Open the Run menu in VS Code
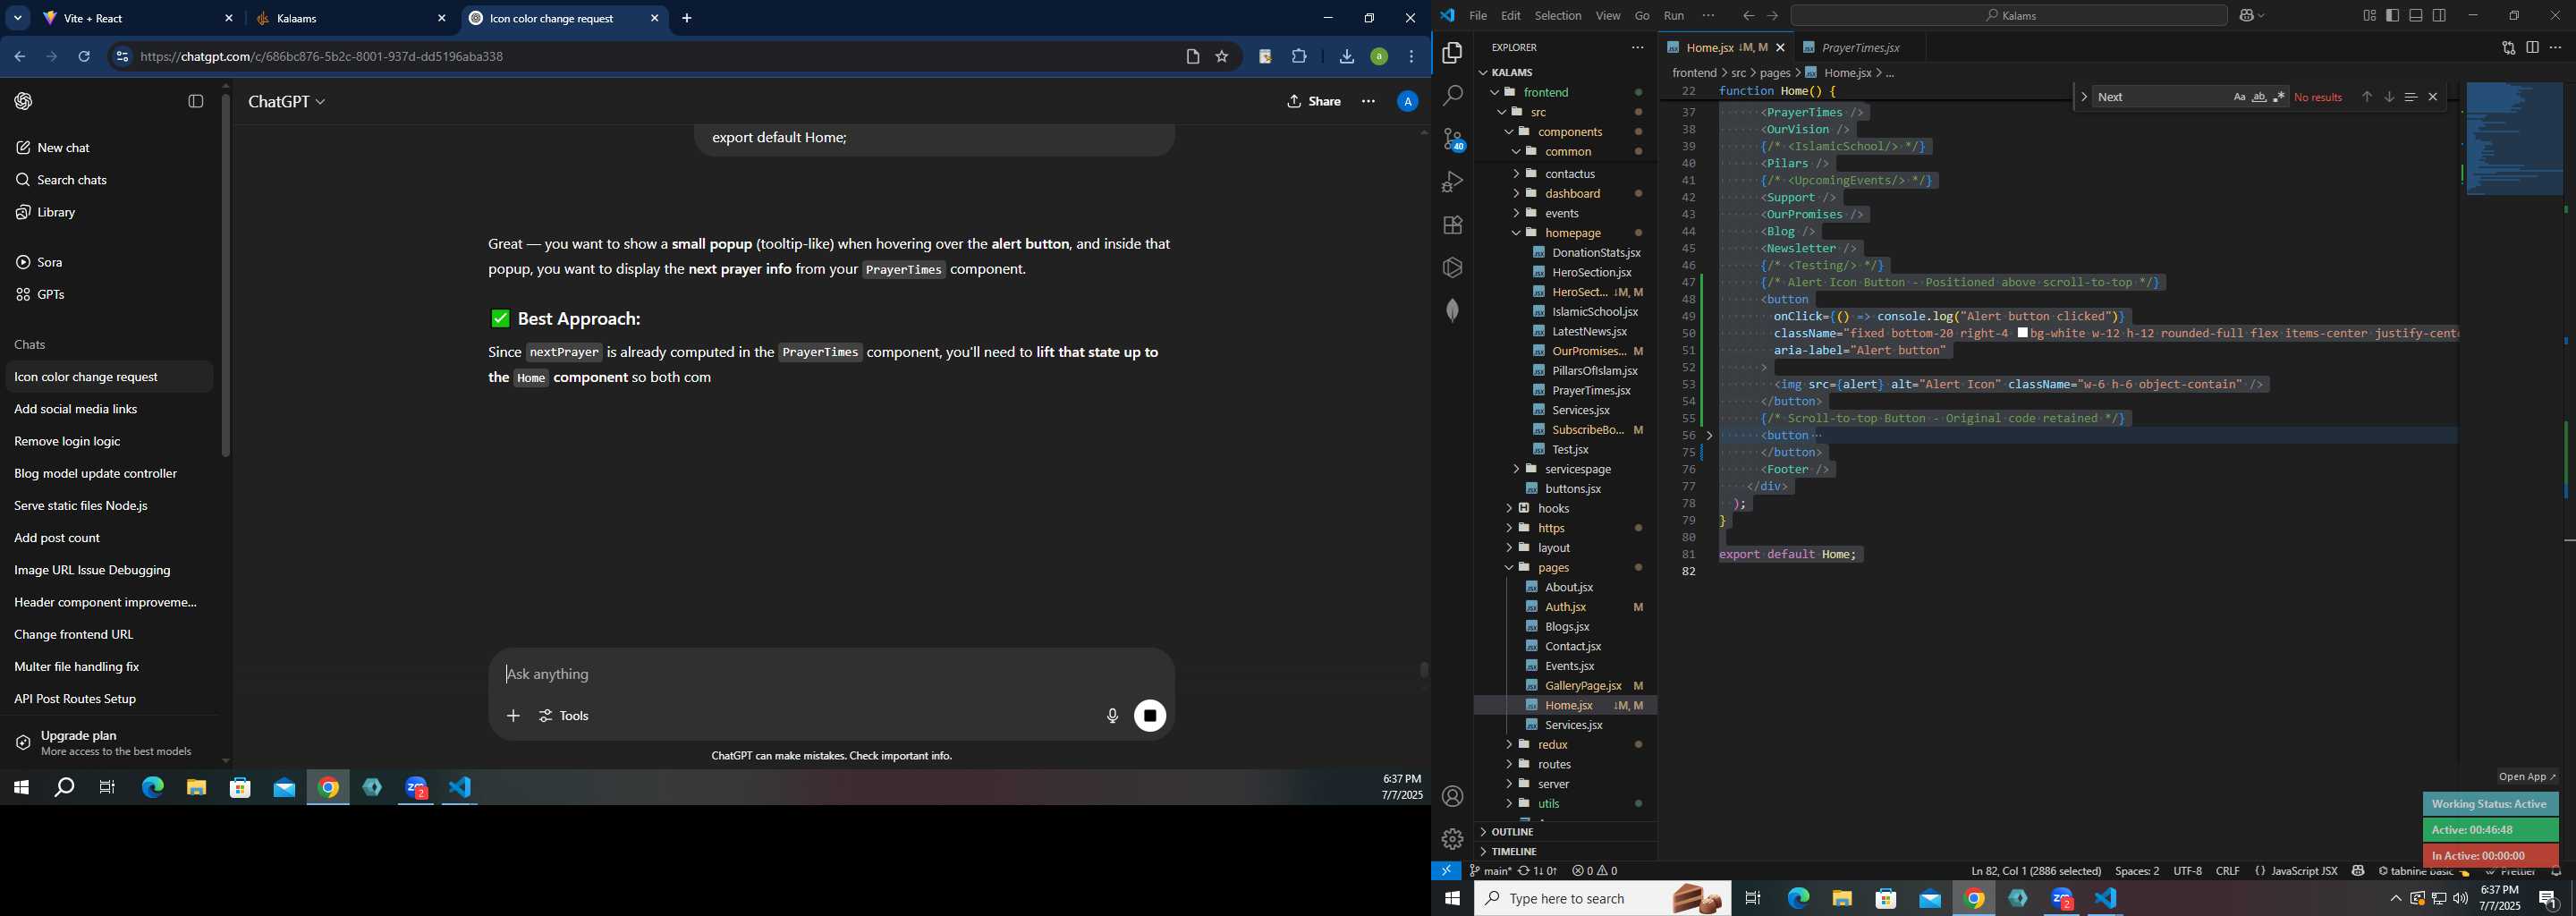Viewport: 2576px width, 916px height. pyautogui.click(x=1674, y=16)
